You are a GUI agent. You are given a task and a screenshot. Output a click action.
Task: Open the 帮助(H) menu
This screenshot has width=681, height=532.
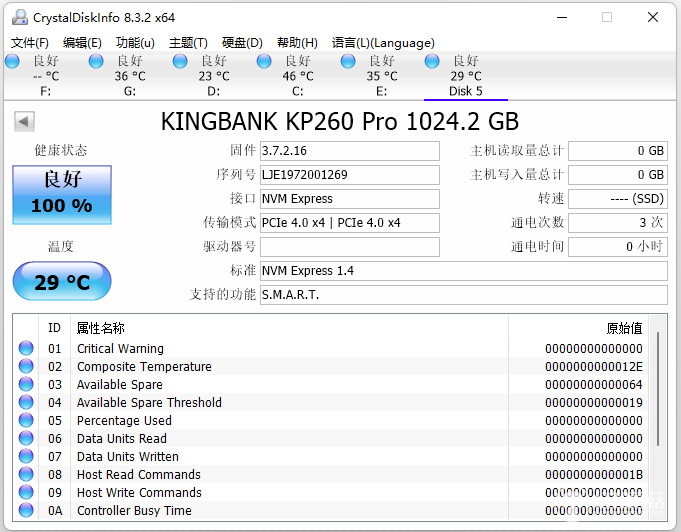tap(297, 43)
